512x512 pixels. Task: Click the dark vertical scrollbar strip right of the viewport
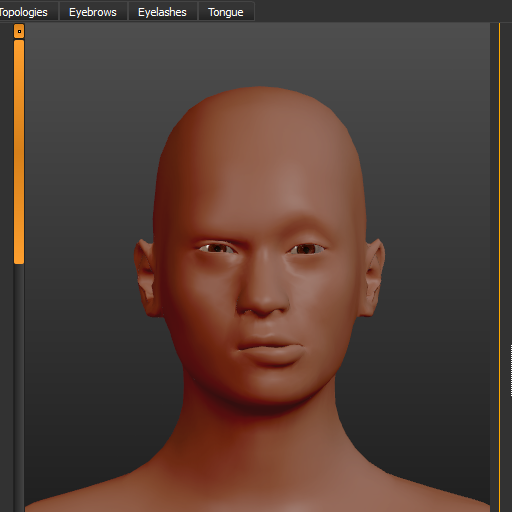pos(494,267)
